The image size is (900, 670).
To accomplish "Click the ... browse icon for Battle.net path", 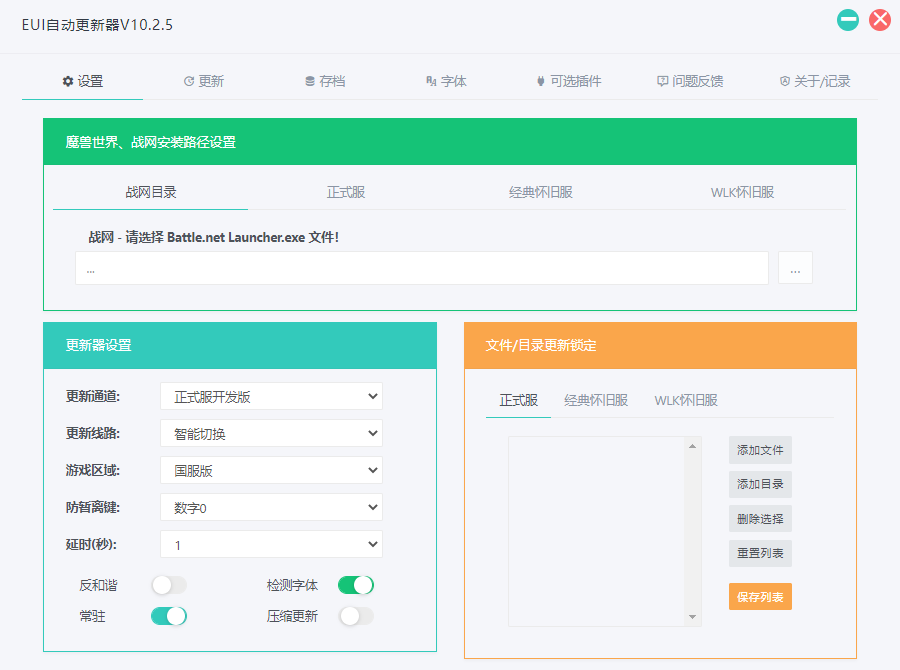I will (x=795, y=267).
